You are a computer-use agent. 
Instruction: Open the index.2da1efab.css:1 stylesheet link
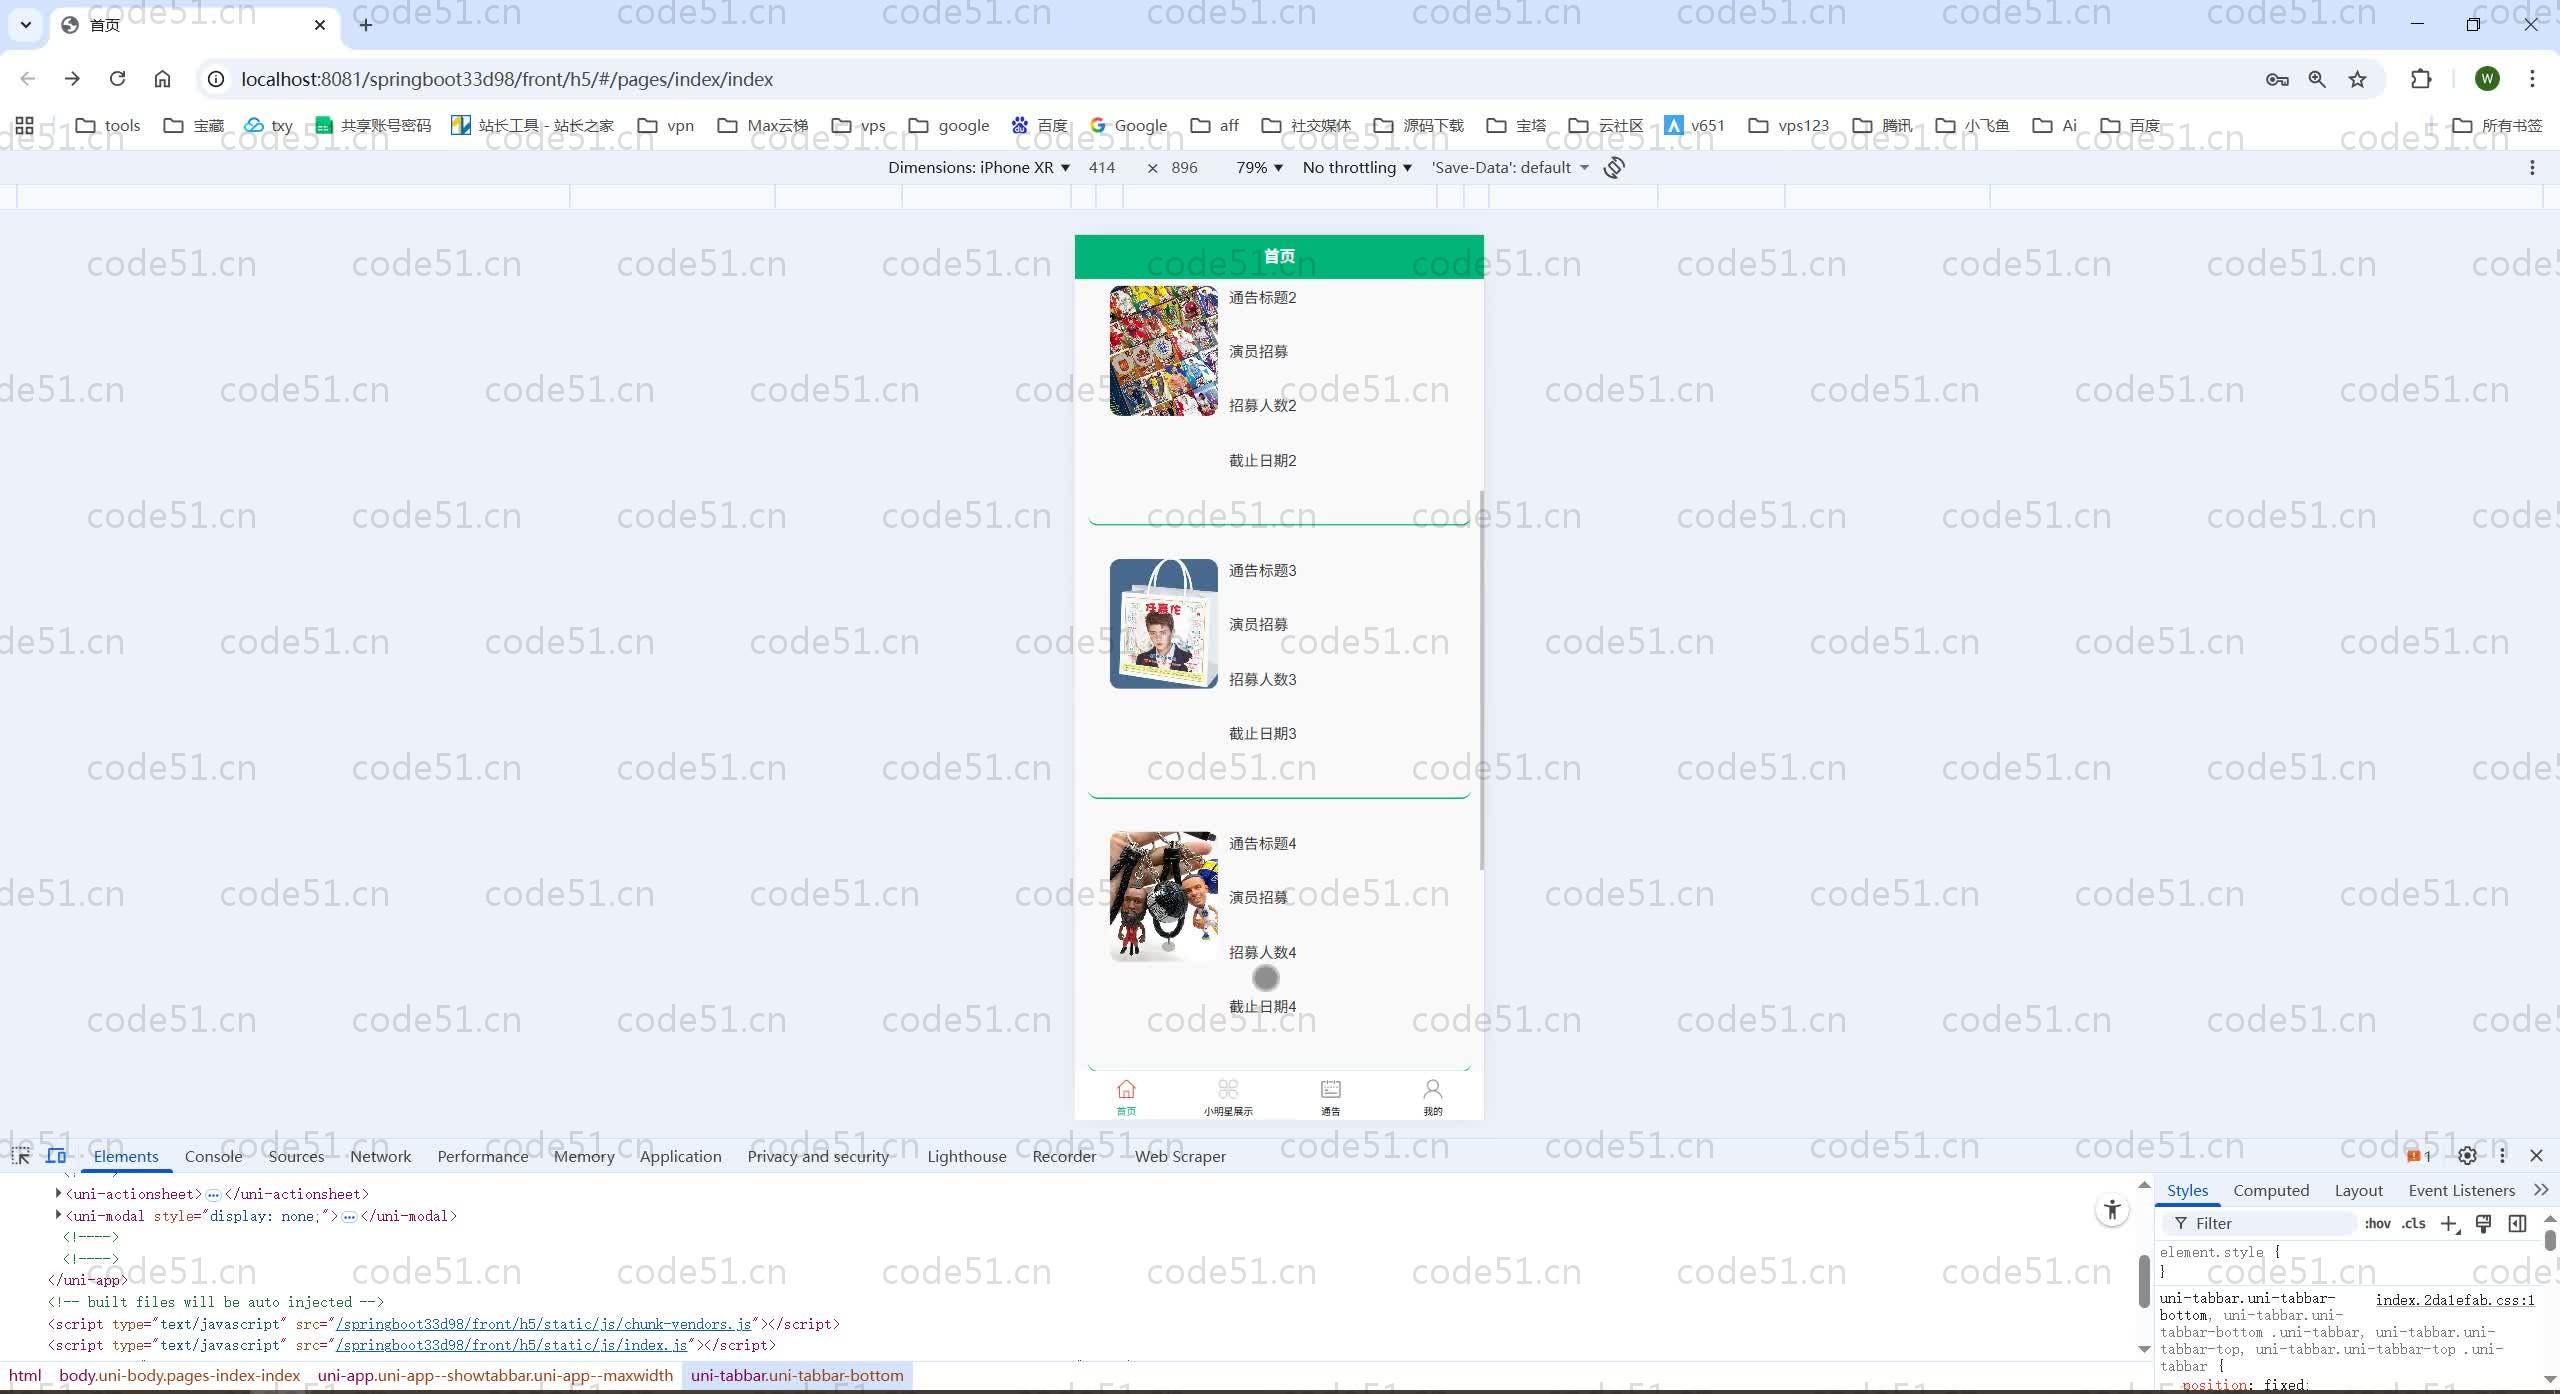[2453, 1299]
